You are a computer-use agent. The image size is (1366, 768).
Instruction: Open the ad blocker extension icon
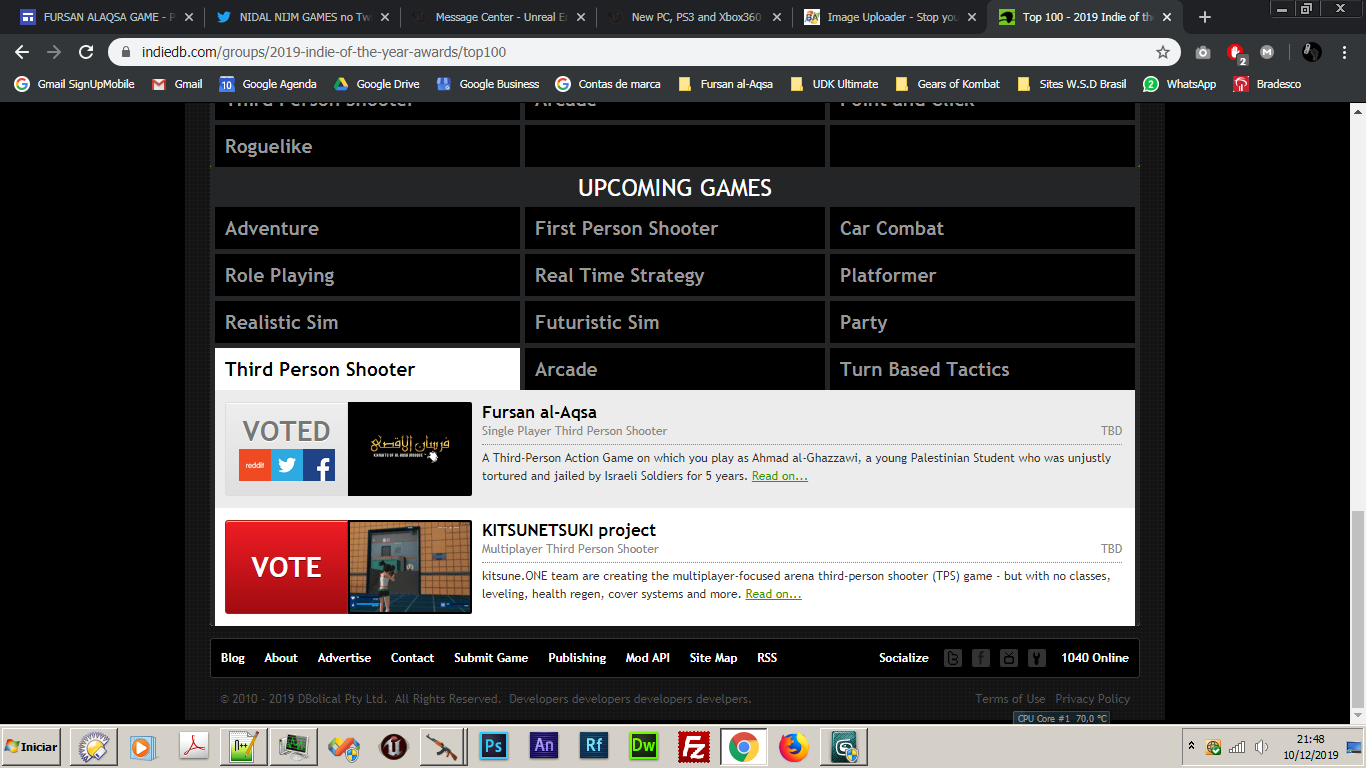point(1236,52)
